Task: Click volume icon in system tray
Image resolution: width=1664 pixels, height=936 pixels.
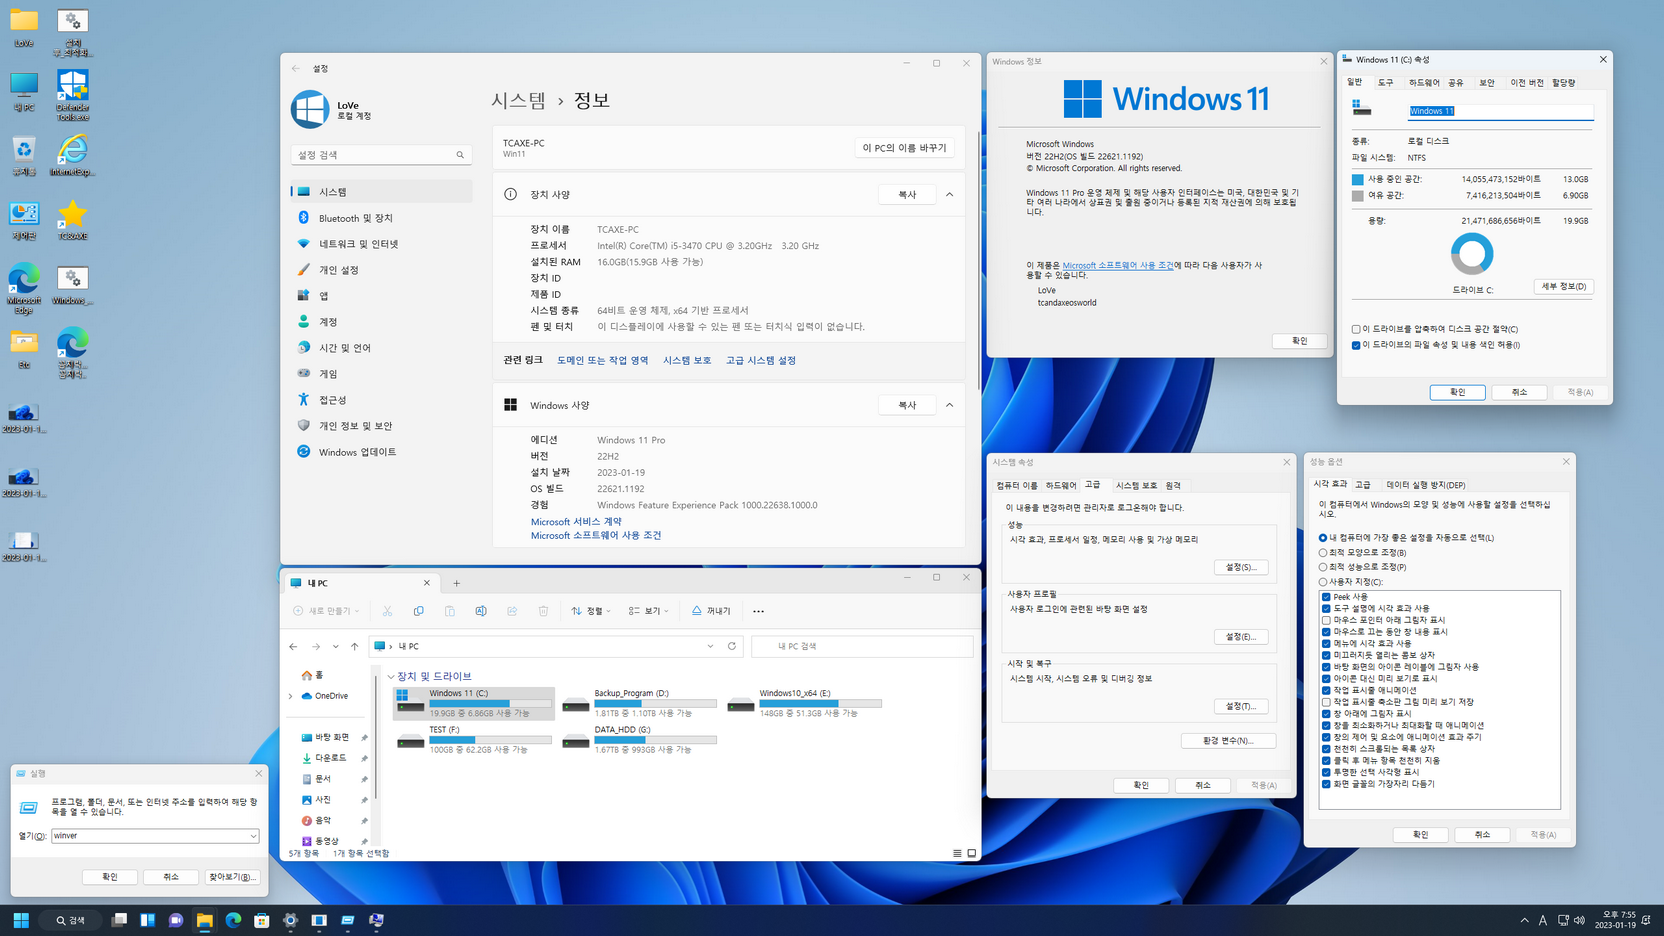Action: [x=1579, y=920]
